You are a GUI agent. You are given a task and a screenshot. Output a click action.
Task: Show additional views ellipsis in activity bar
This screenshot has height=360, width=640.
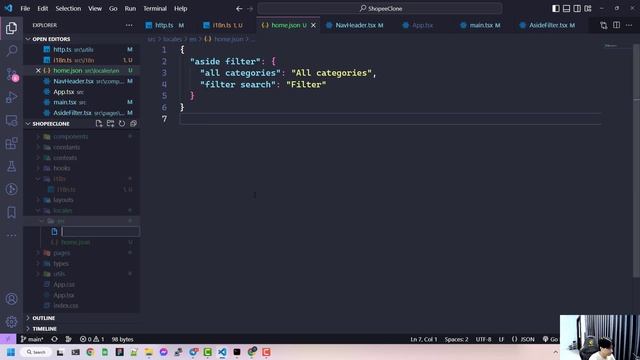11,235
